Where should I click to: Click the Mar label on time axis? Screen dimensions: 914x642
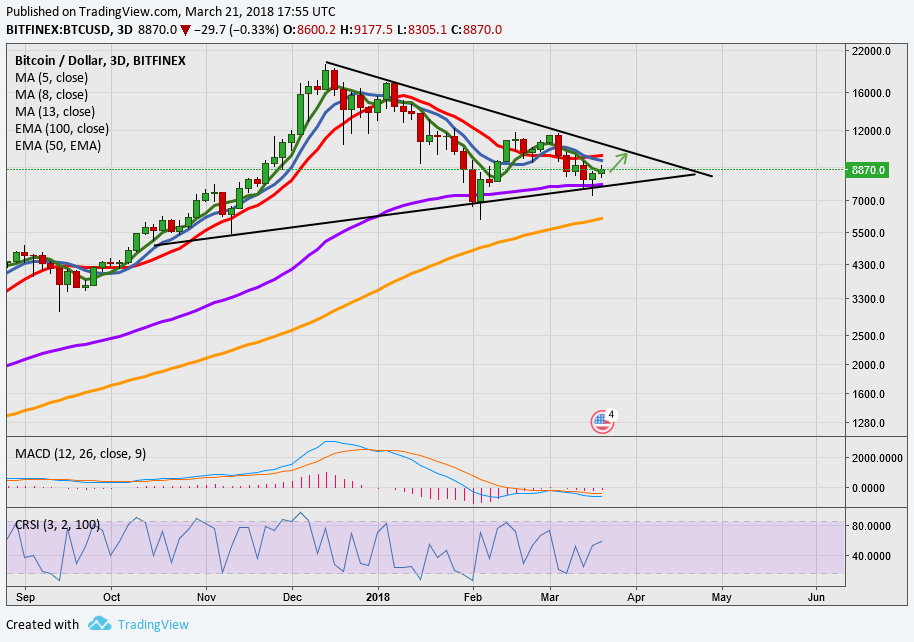550,597
